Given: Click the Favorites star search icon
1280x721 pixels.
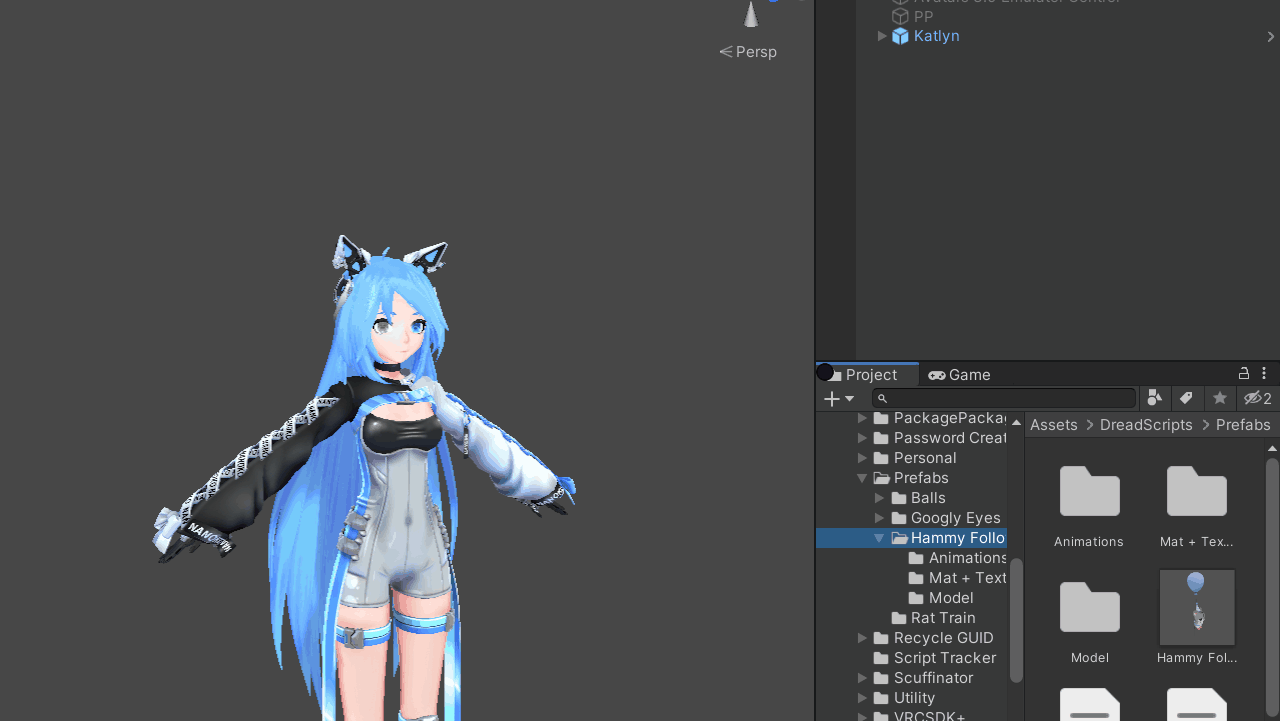Looking at the screenshot, I should tap(1220, 398).
